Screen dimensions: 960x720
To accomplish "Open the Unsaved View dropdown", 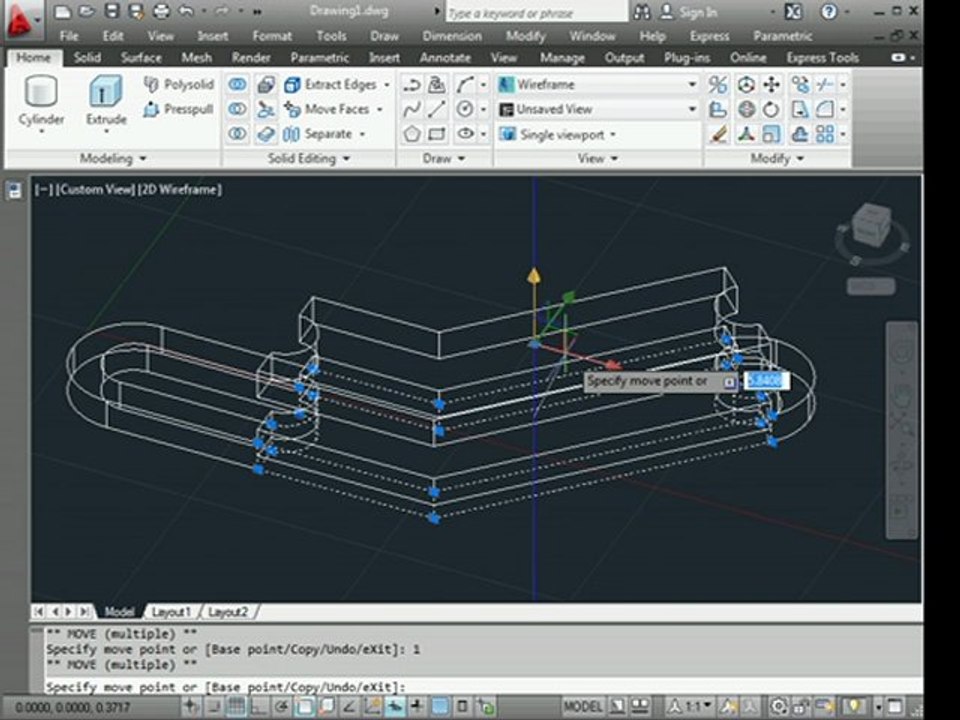I will pos(598,110).
